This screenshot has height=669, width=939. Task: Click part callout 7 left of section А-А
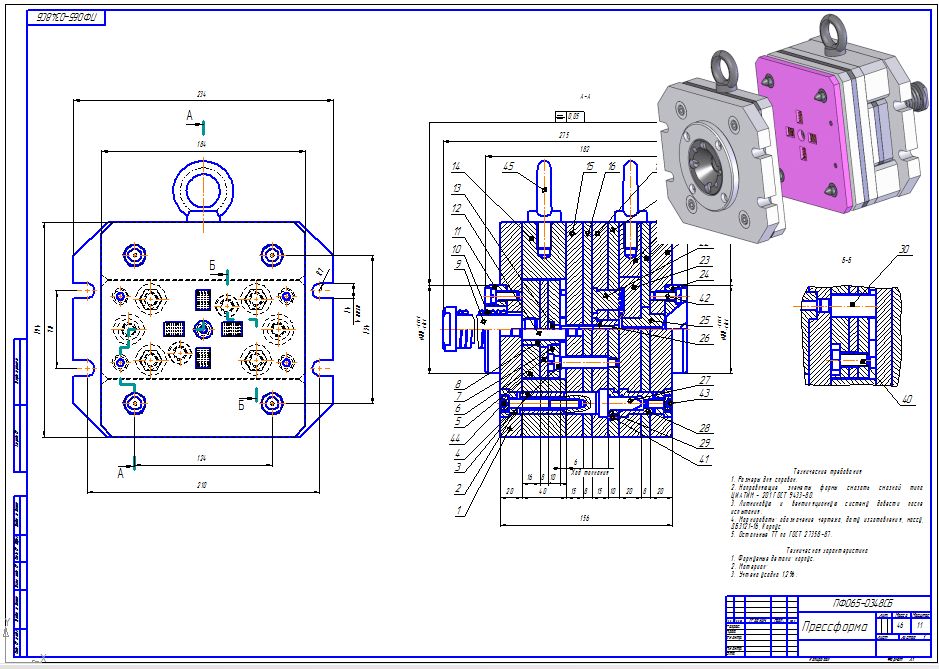[458, 396]
